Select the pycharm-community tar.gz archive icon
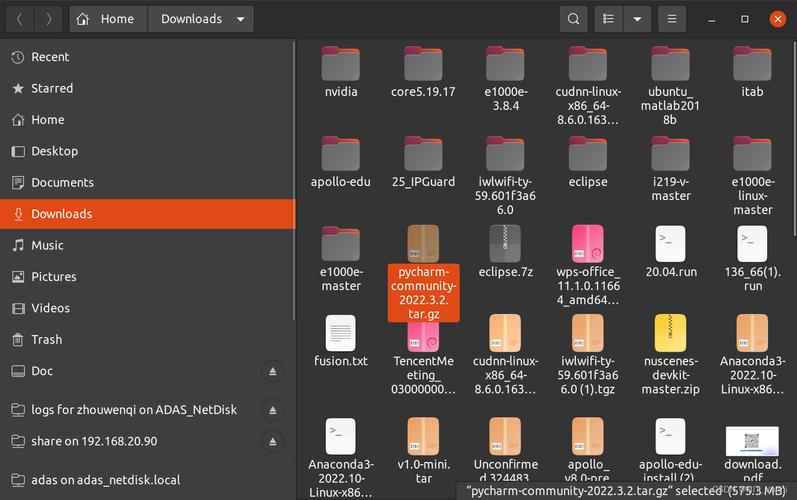 423,243
